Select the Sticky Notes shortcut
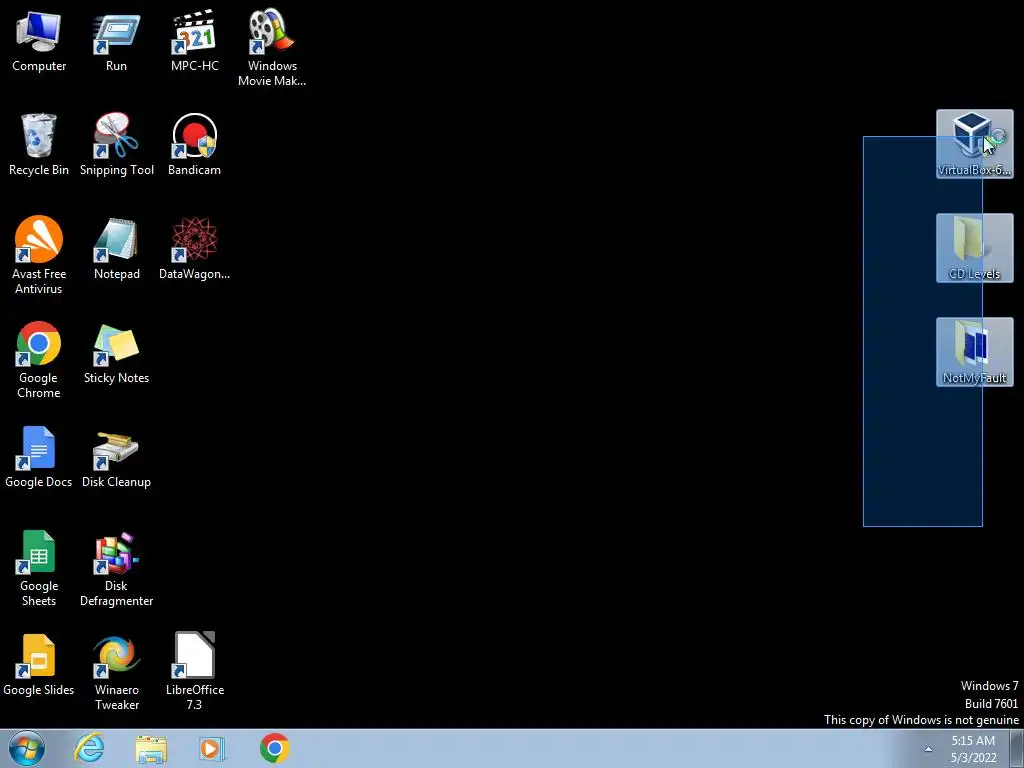The width and height of the screenshot is (1024, 768). coord(116,353)
